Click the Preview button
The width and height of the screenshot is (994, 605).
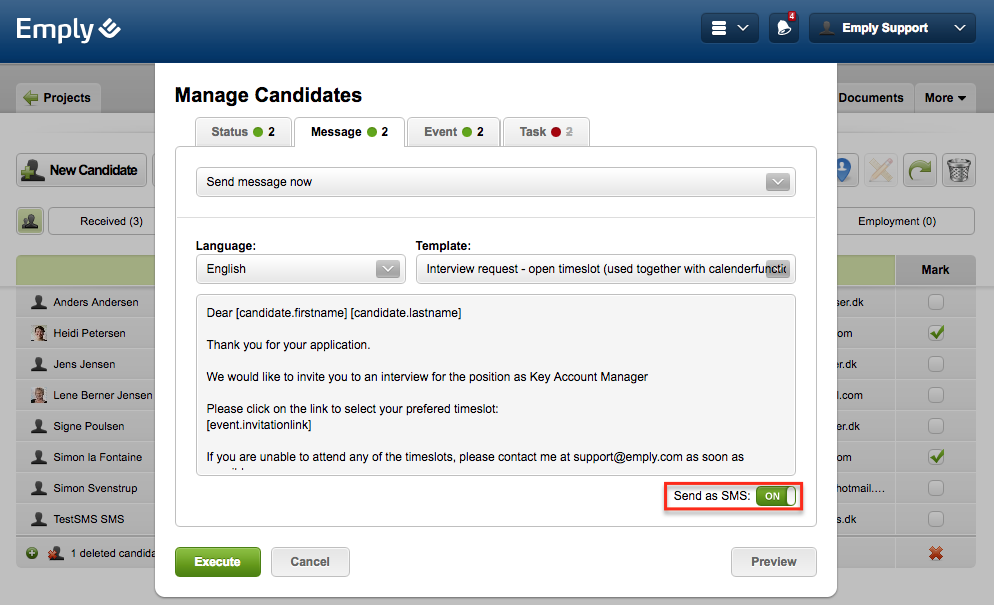pyautogui.click(x=773, y=562)
